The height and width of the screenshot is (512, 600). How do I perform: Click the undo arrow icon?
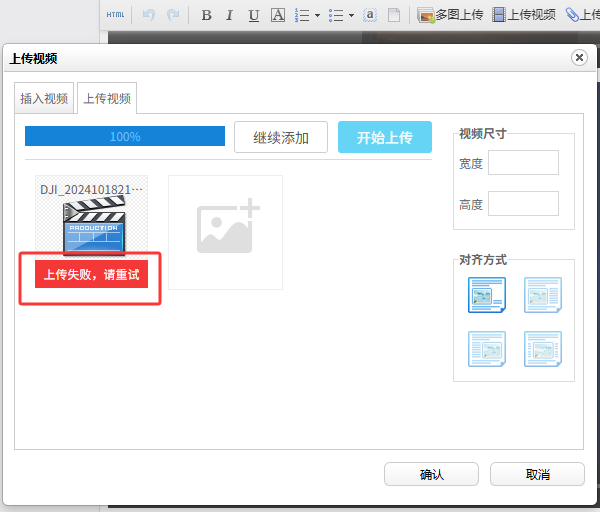click(149, 15)
